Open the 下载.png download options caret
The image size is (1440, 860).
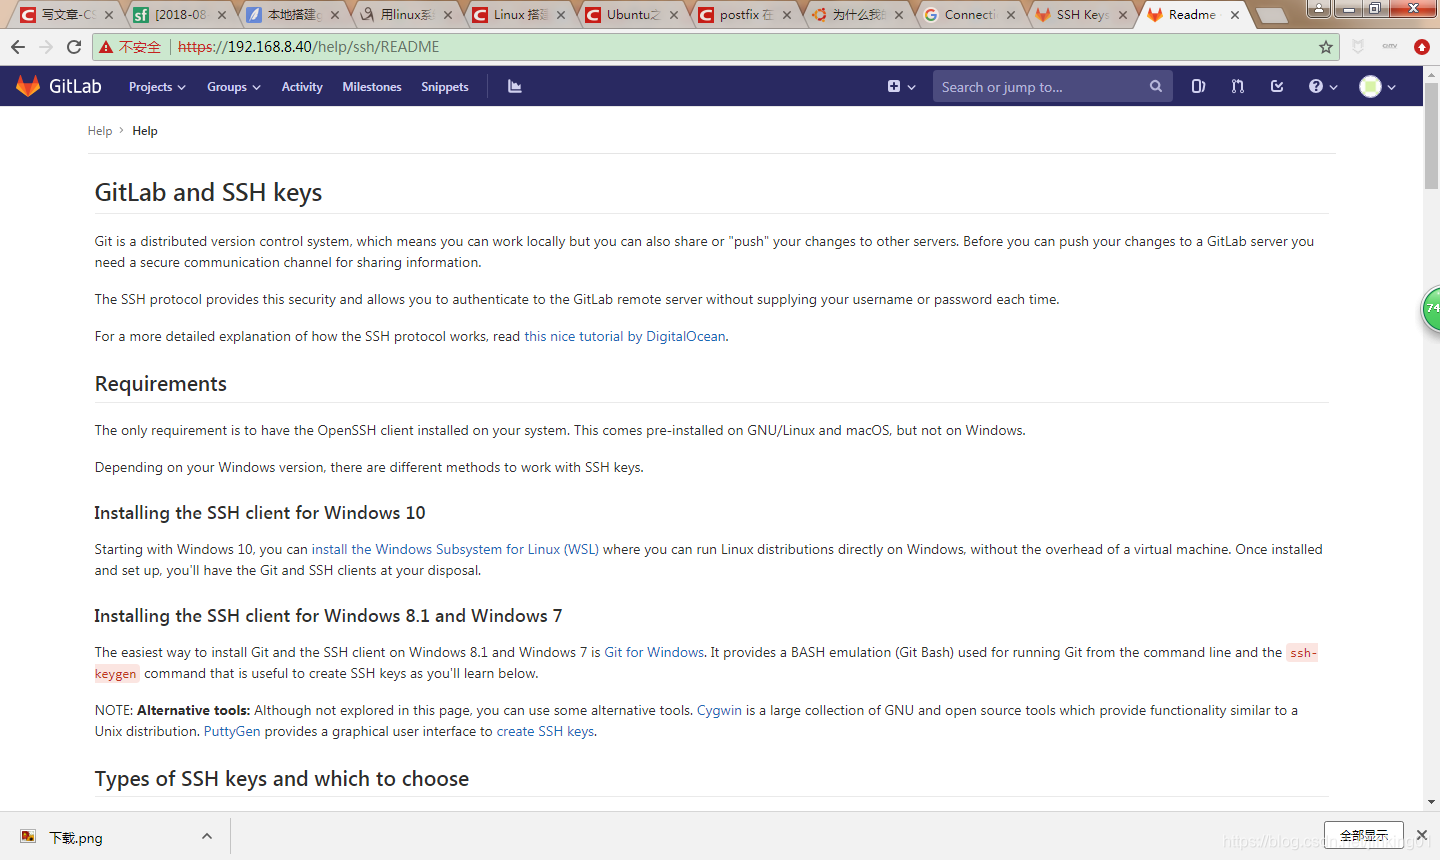207,836
